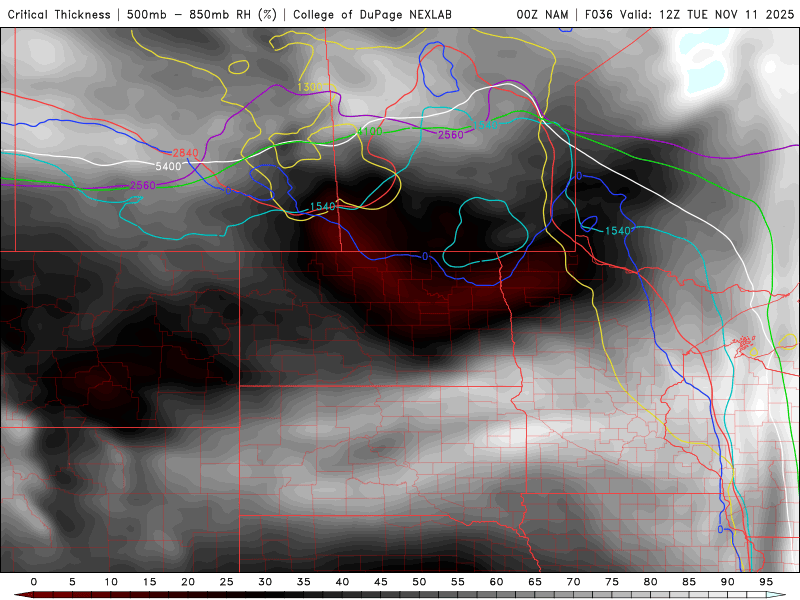Click the colorbar tick label "70"

click(573, 582)
